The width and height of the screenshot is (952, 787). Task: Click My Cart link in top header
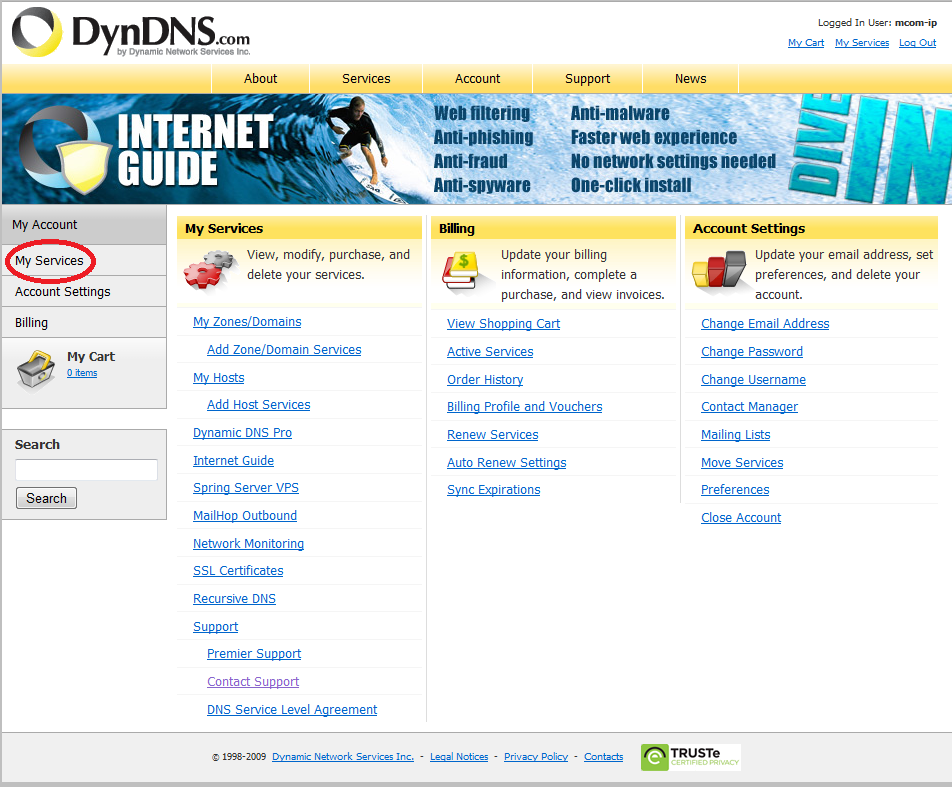pyautogui.click(x=806, y=43)
